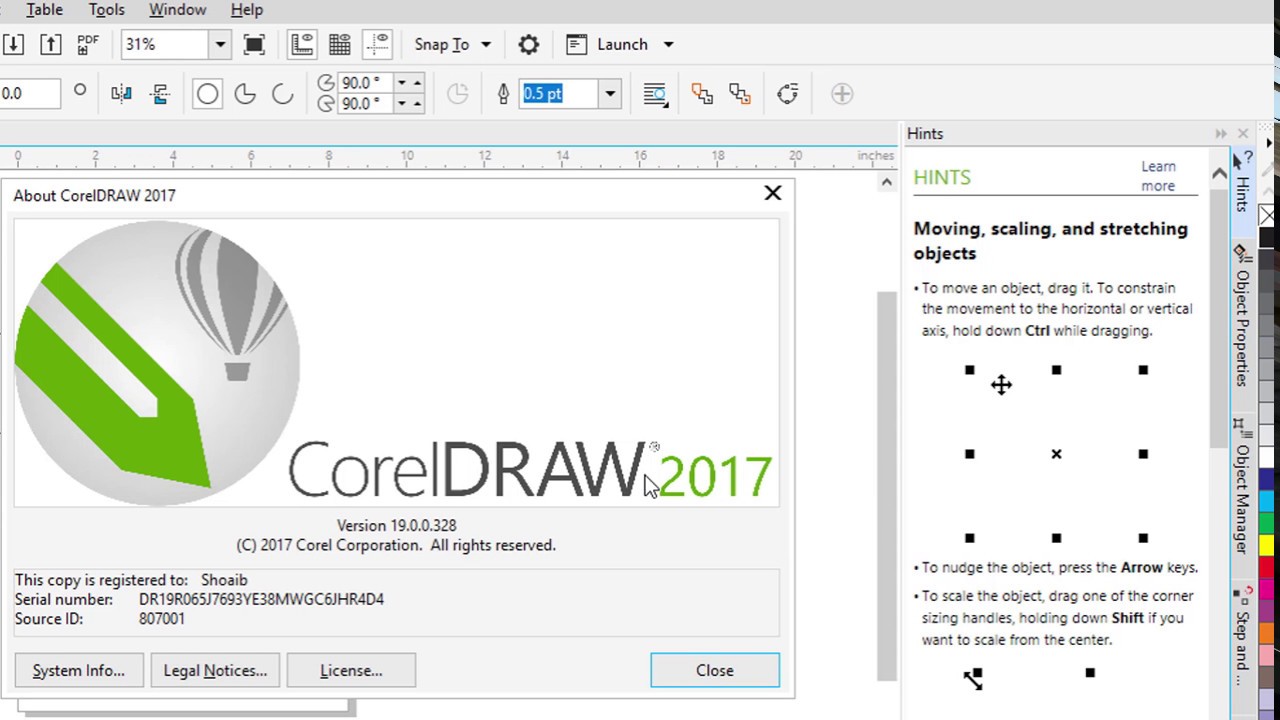This screenshot has height=720, width=1280.
Task: Switch to the Object Manager docker tab
Action: click(x=1242, y=487)
